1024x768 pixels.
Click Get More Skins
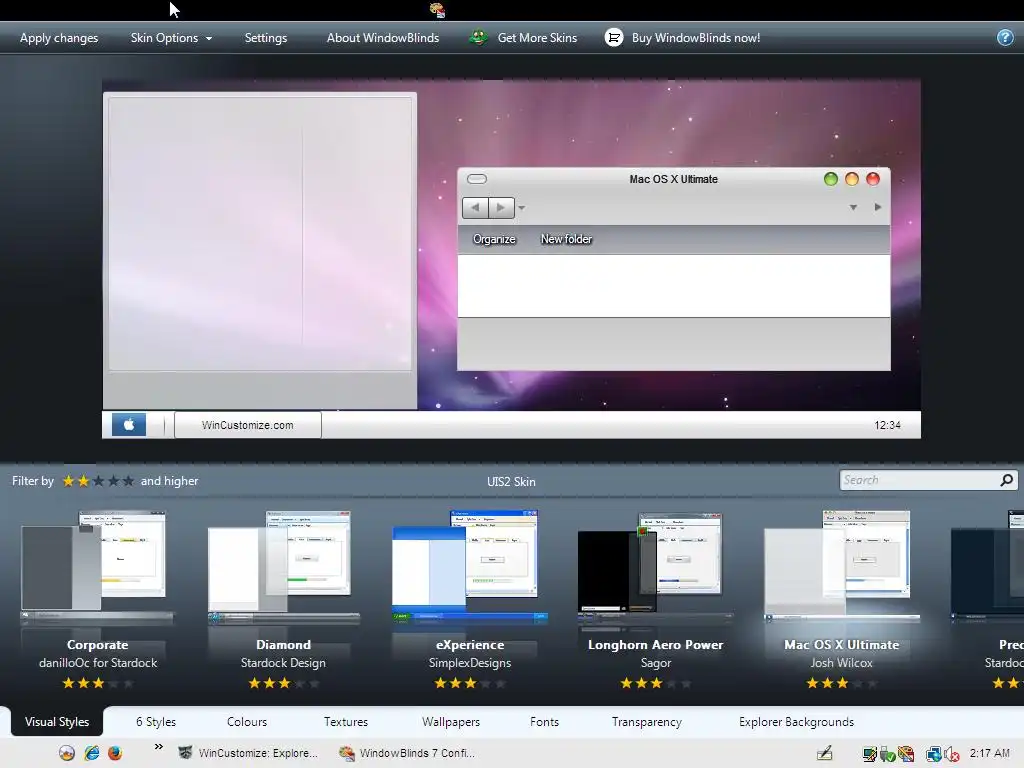(x=537, y=38)
